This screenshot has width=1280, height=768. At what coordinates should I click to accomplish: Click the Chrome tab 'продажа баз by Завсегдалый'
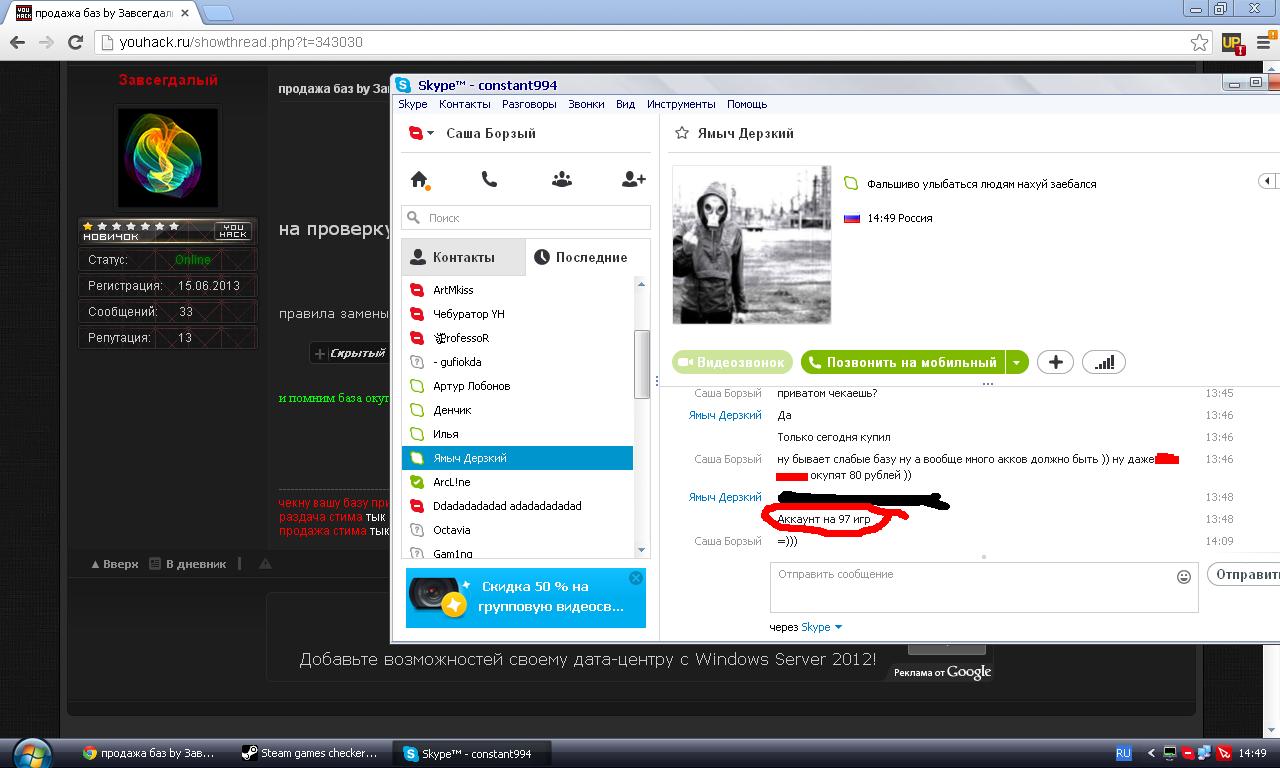(x=103, y=13)
